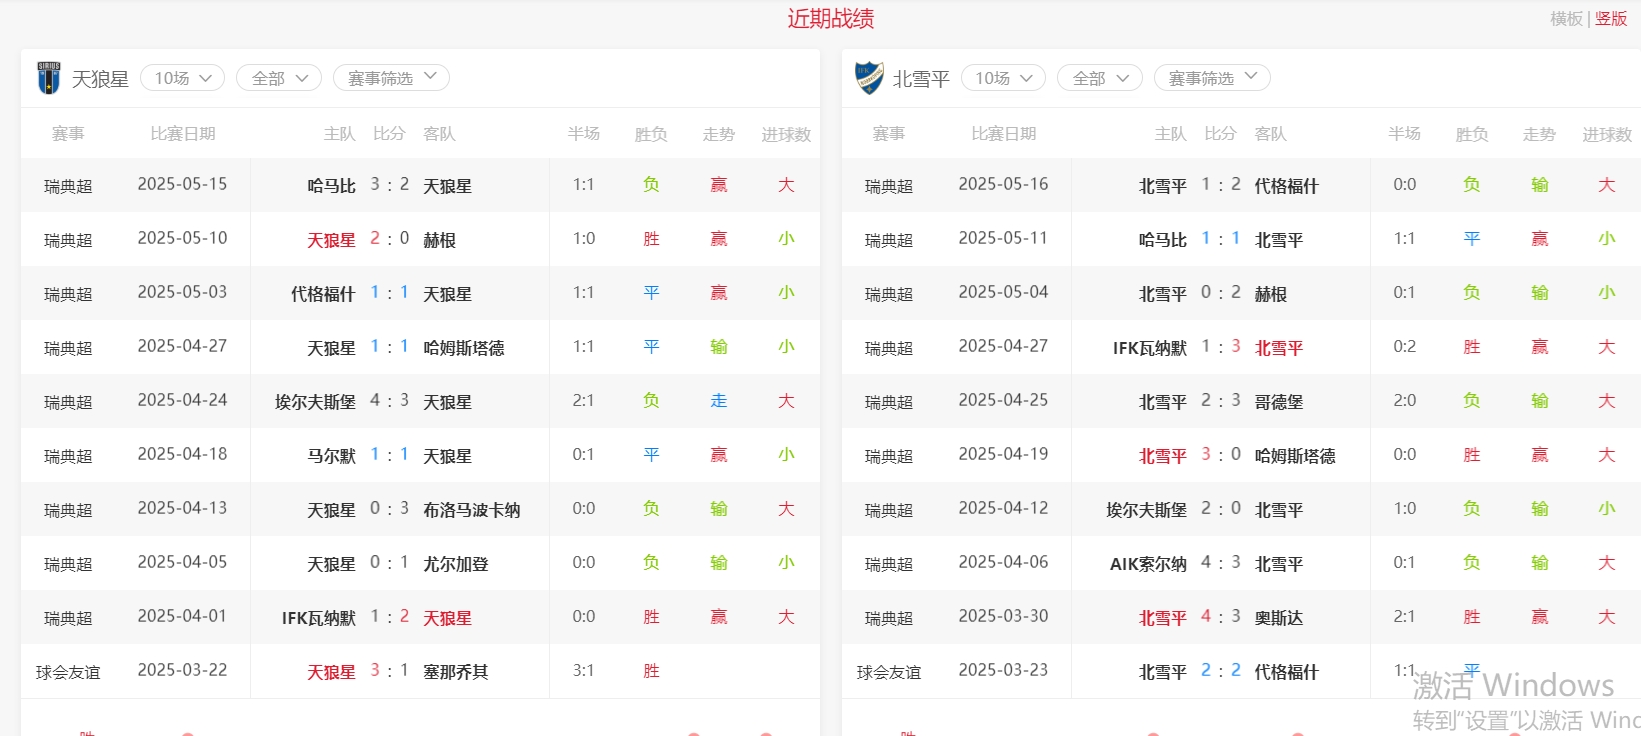
Task: Switch to 竖版 layout view
Action: pos(1611,19)
